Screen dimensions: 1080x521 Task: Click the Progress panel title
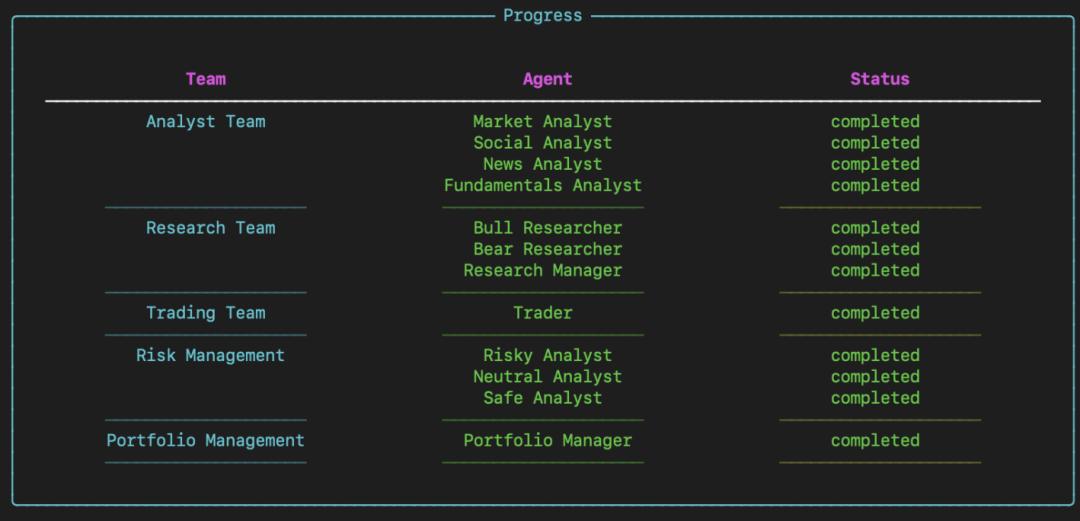(x=542, y=16)
